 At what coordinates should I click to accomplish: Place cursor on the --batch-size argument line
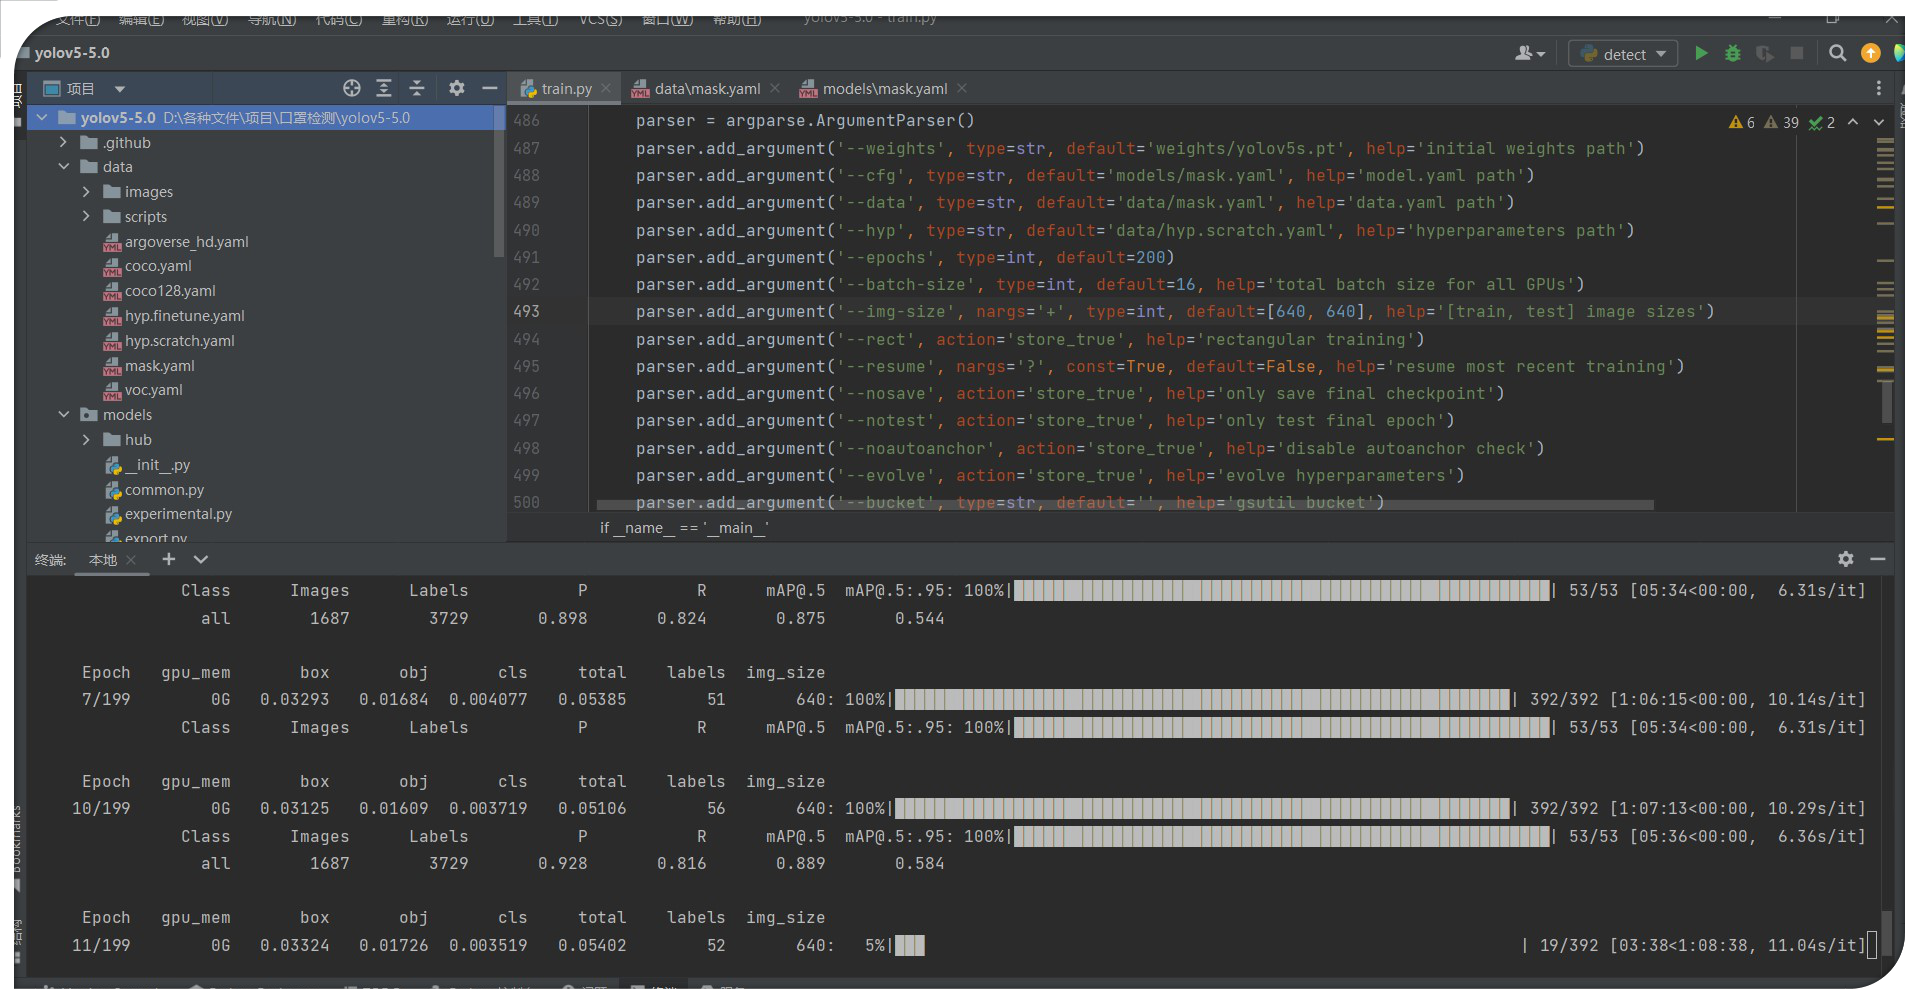point(1110,285)
